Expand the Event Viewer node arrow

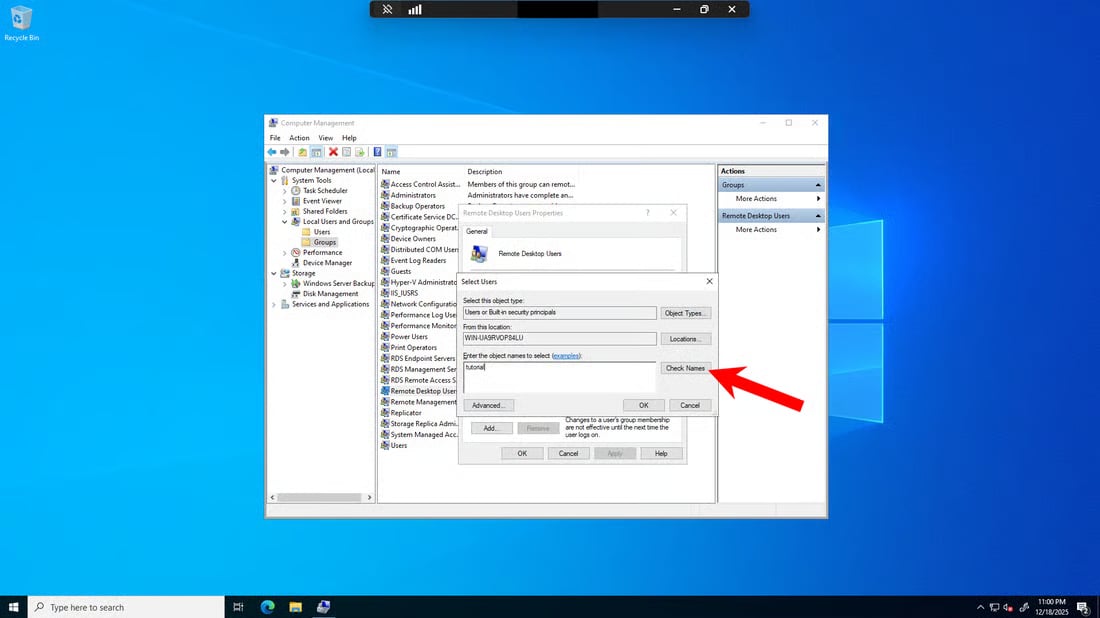tap(285, 201)
